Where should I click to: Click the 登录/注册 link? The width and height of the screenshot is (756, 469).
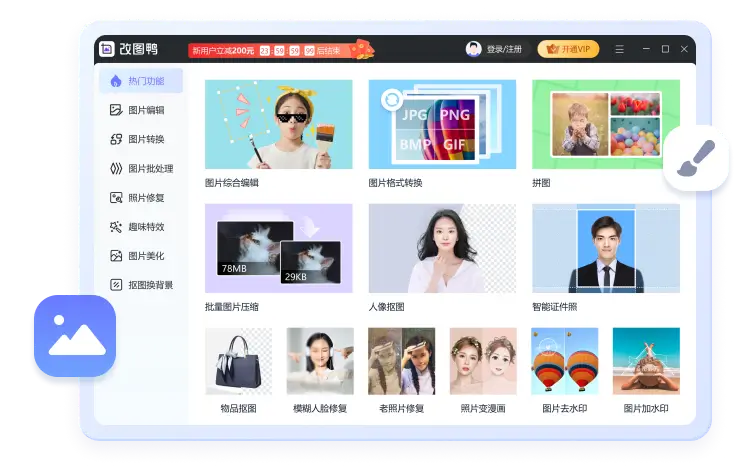504,49
